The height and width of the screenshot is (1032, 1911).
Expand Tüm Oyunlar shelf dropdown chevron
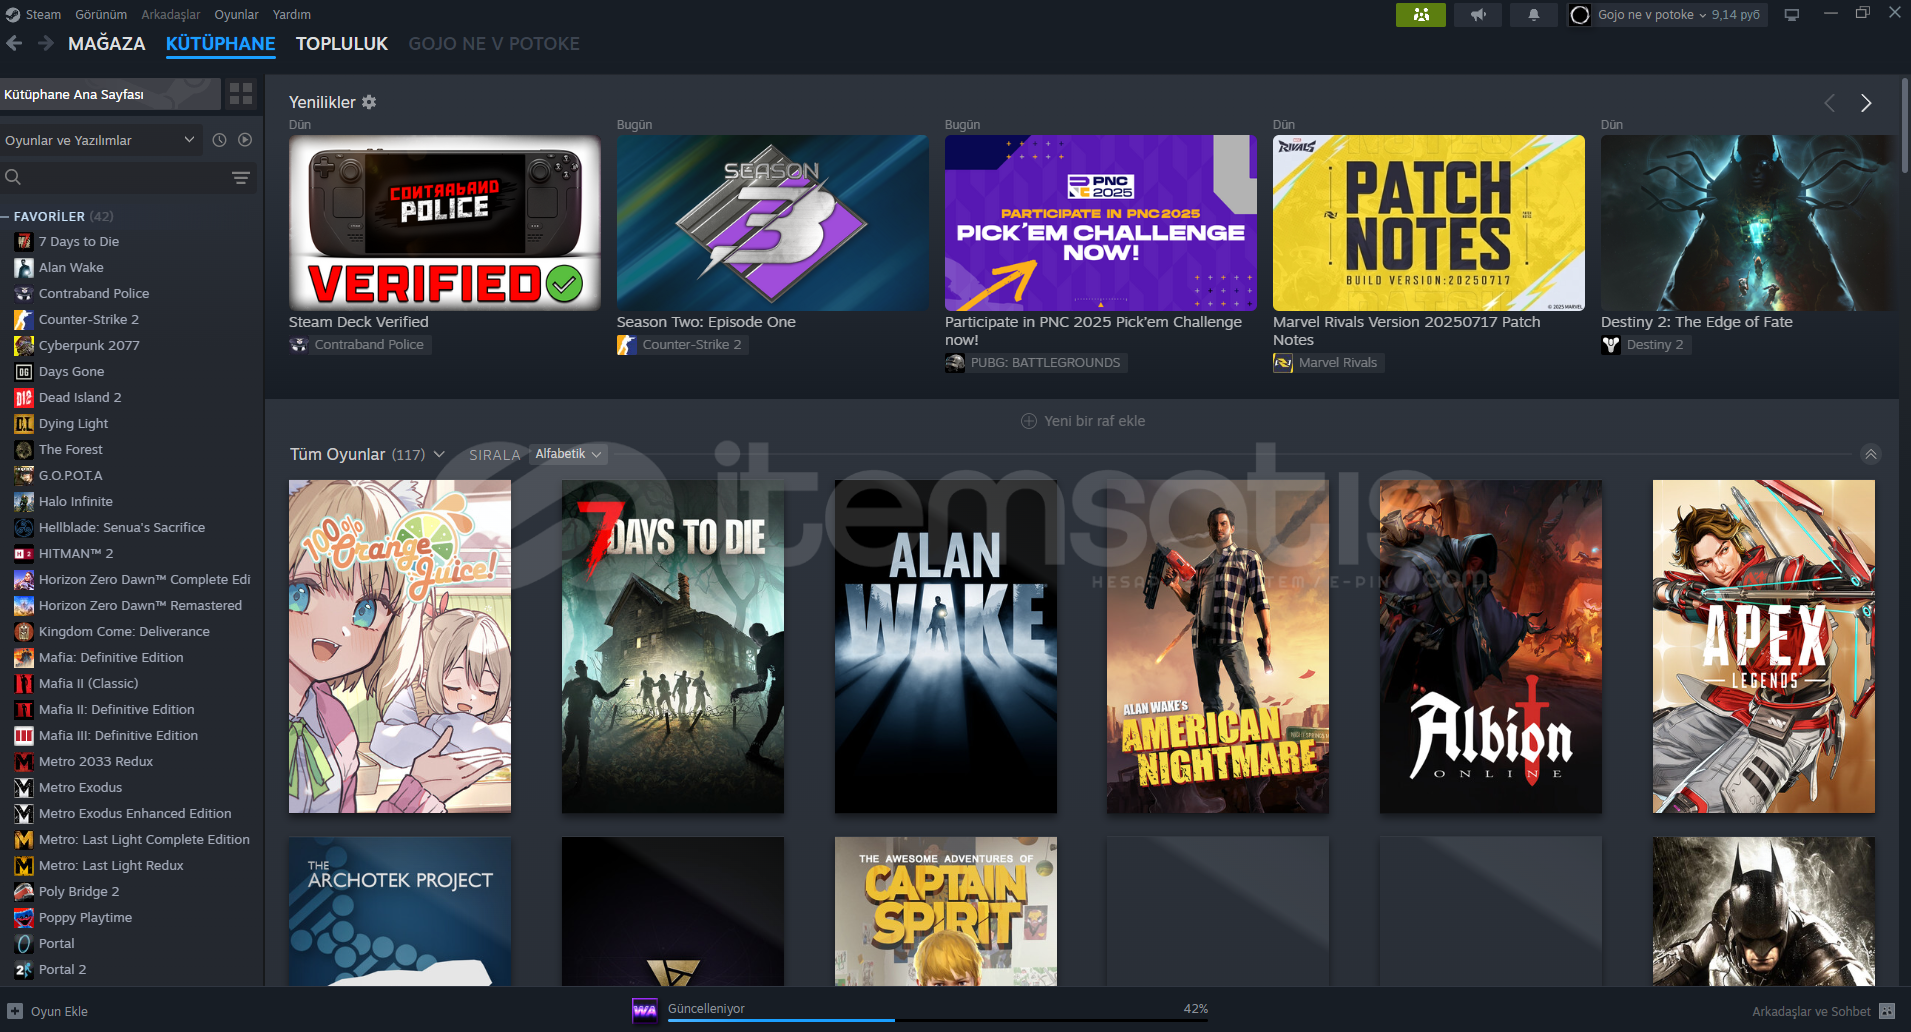click(439, 454)
